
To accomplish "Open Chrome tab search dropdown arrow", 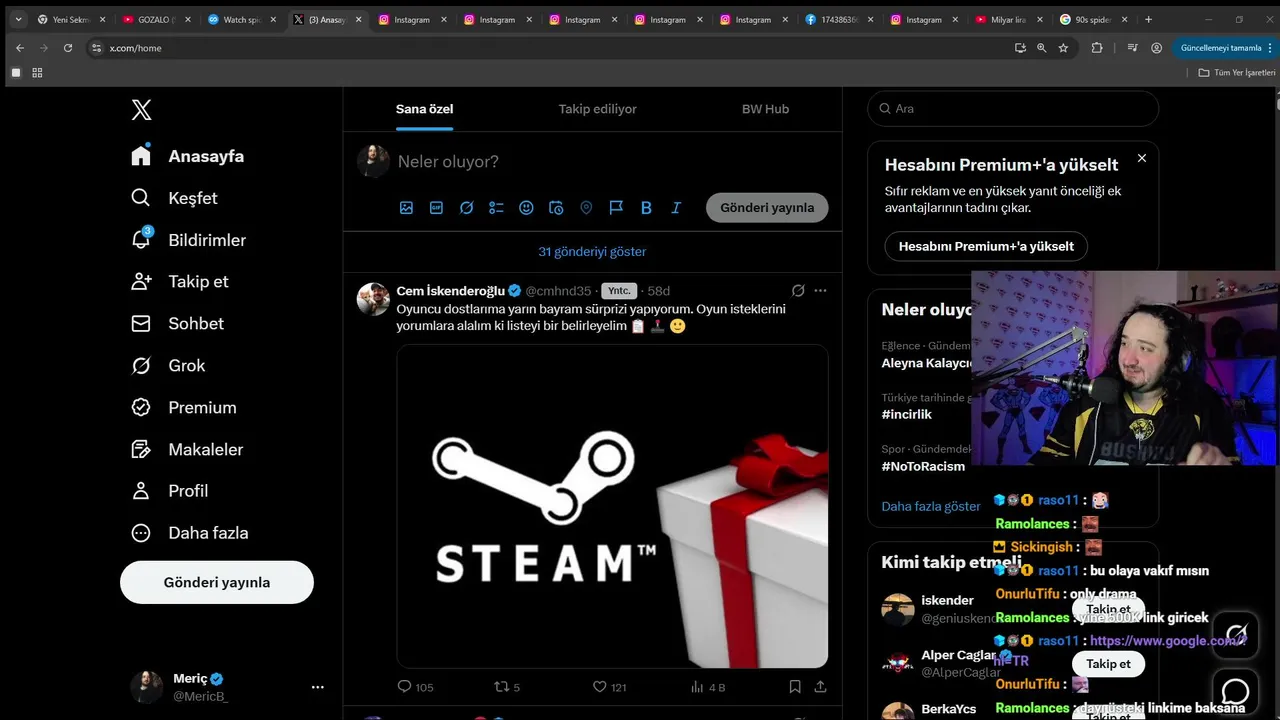I will point(18,19).
